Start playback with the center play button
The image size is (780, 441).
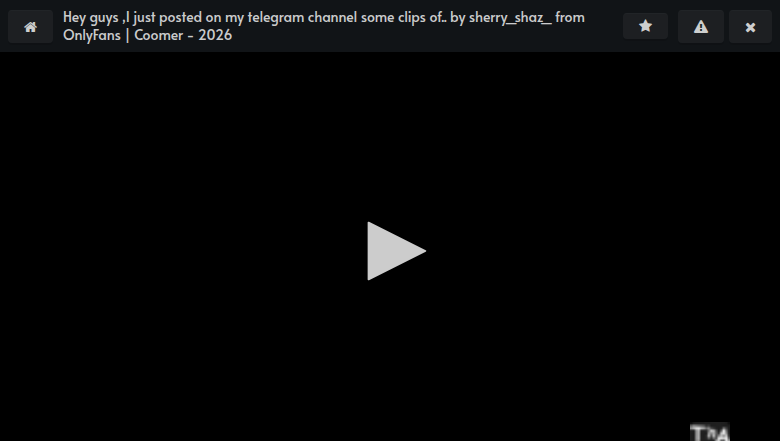click(x=396, y=251)
